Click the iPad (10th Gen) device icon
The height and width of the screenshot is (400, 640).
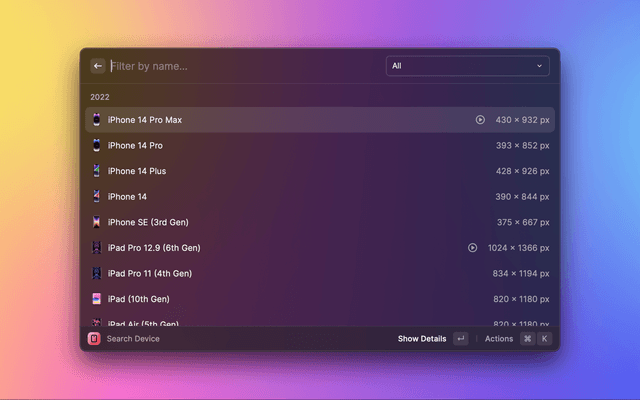[96, 299]
